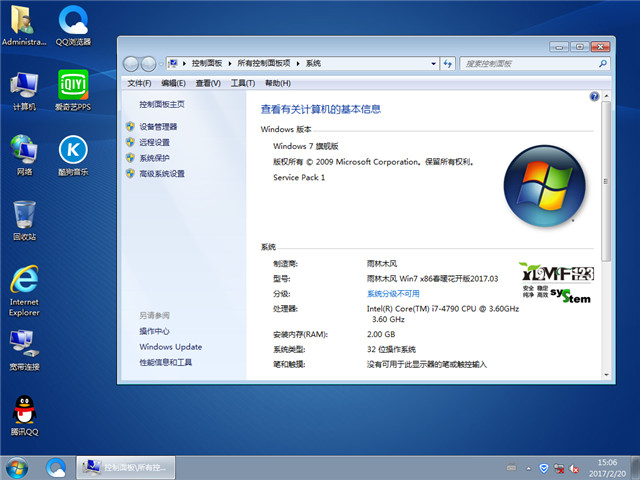This screenshot has height=480, width=640.
Task: Select the 控制面板 taskbar window button
Action: (x=126, y=468)
